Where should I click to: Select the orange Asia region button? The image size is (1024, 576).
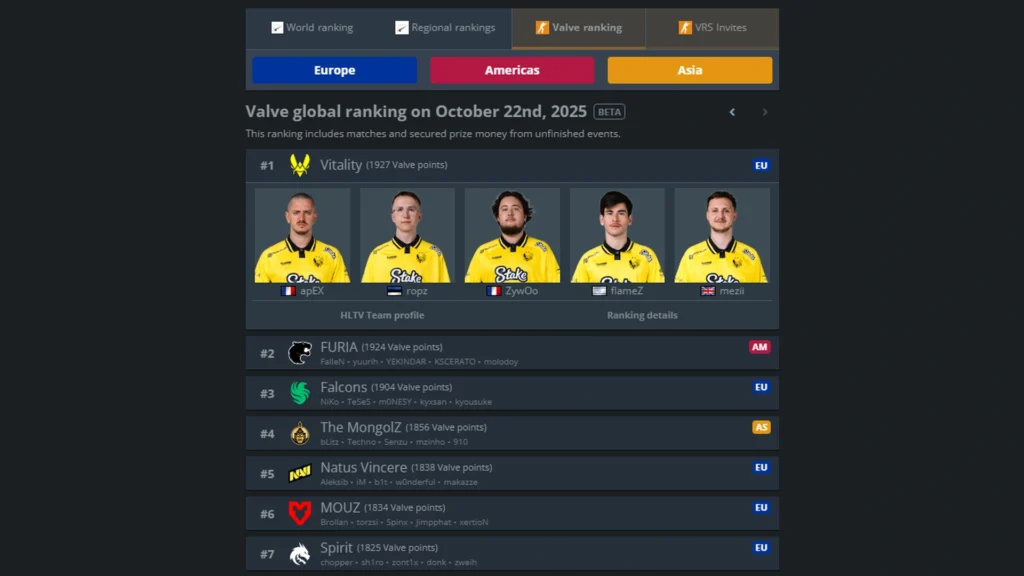690,70
